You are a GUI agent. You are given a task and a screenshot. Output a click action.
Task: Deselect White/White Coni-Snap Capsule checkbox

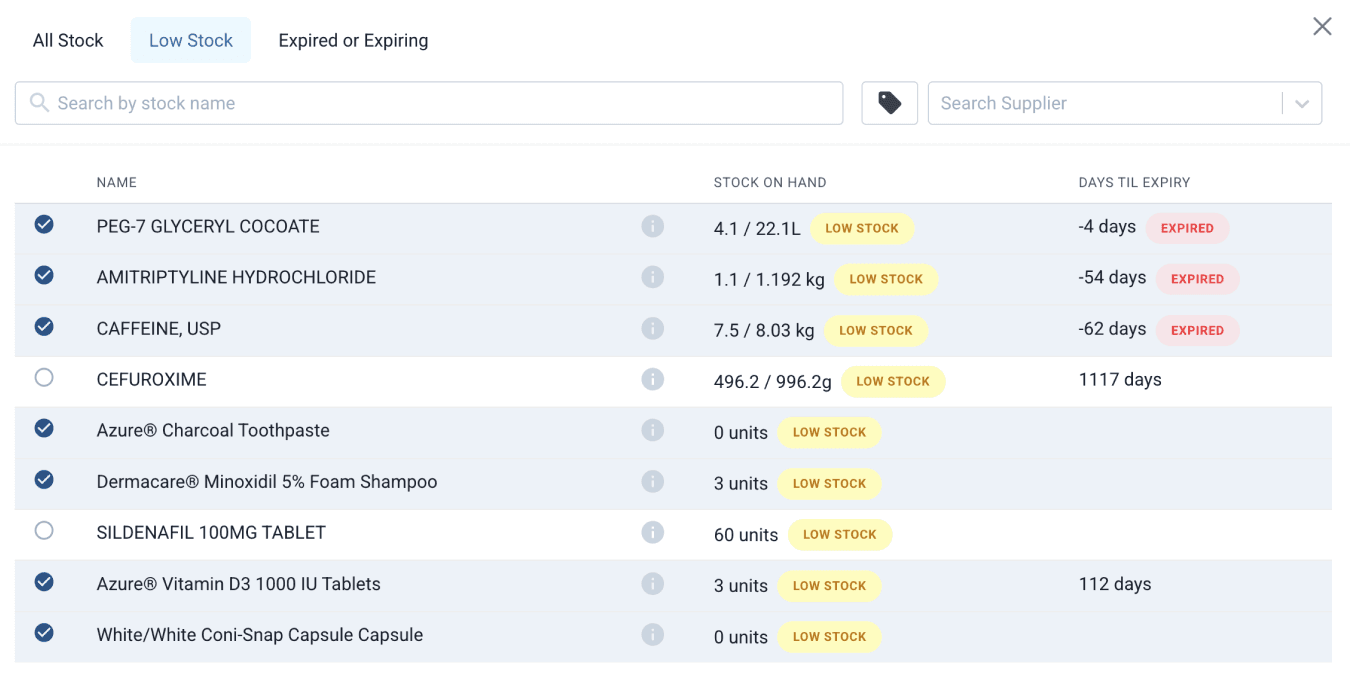click(x=44, y=633)
